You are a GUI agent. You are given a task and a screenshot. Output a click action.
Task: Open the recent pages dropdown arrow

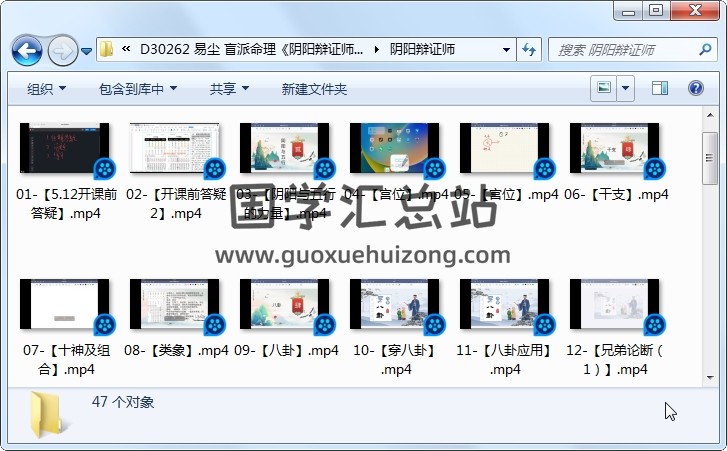86,51
